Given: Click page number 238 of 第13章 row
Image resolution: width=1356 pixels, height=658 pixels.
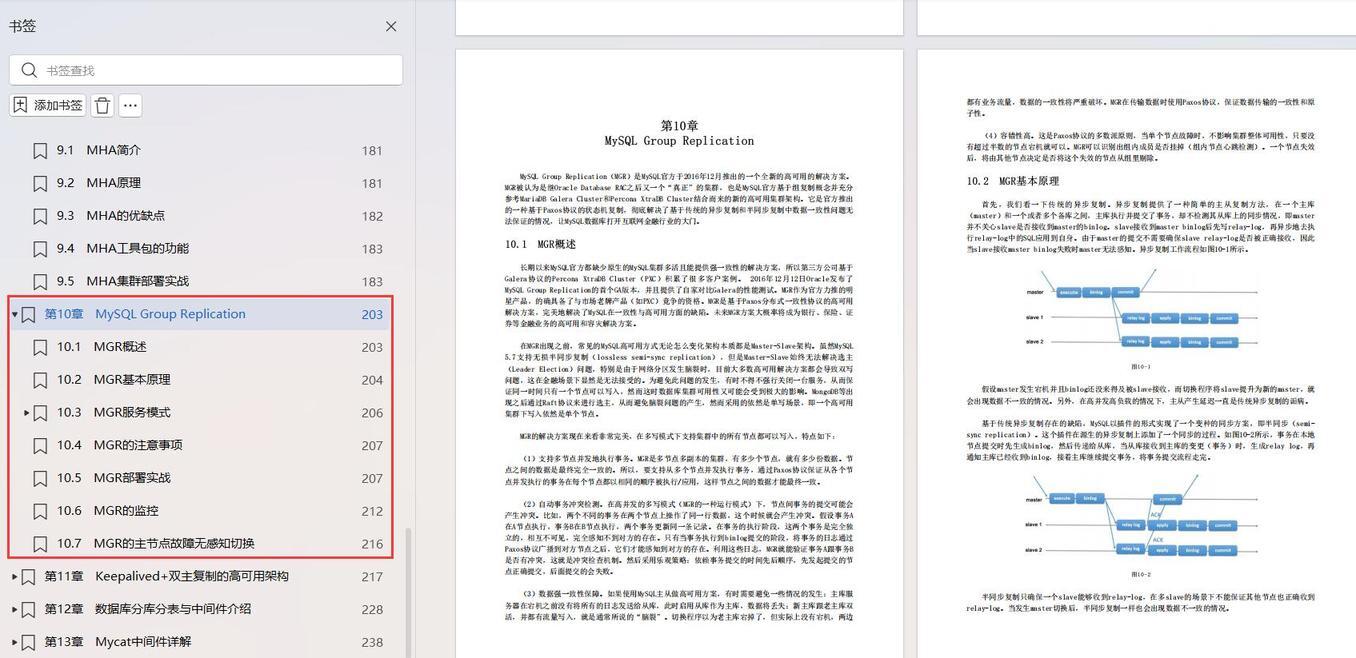Looking at the screenshot, I should point(372,642).
